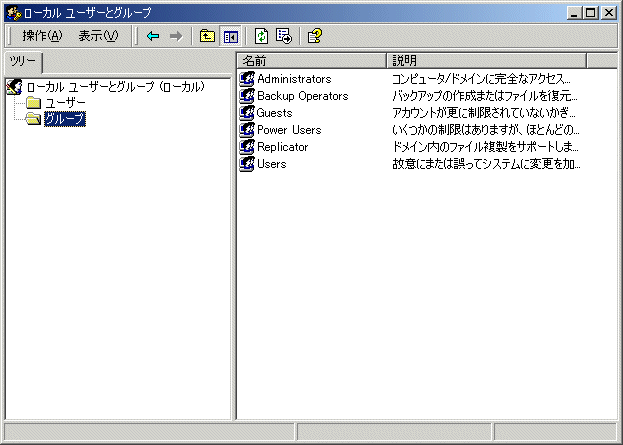
Task: Open the 操作(A) menu
Action: click(42, 36)
